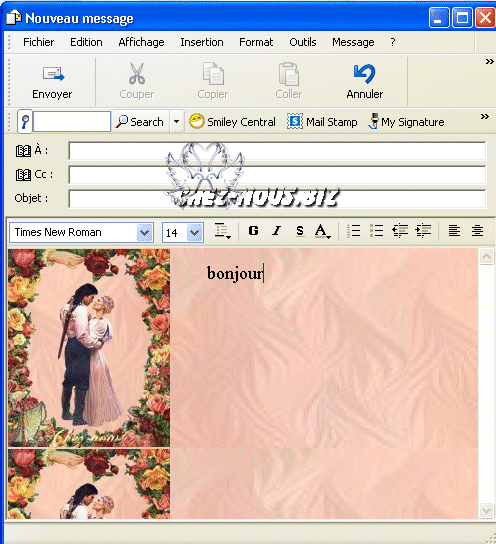Insert My Signature

click(407, 122)
